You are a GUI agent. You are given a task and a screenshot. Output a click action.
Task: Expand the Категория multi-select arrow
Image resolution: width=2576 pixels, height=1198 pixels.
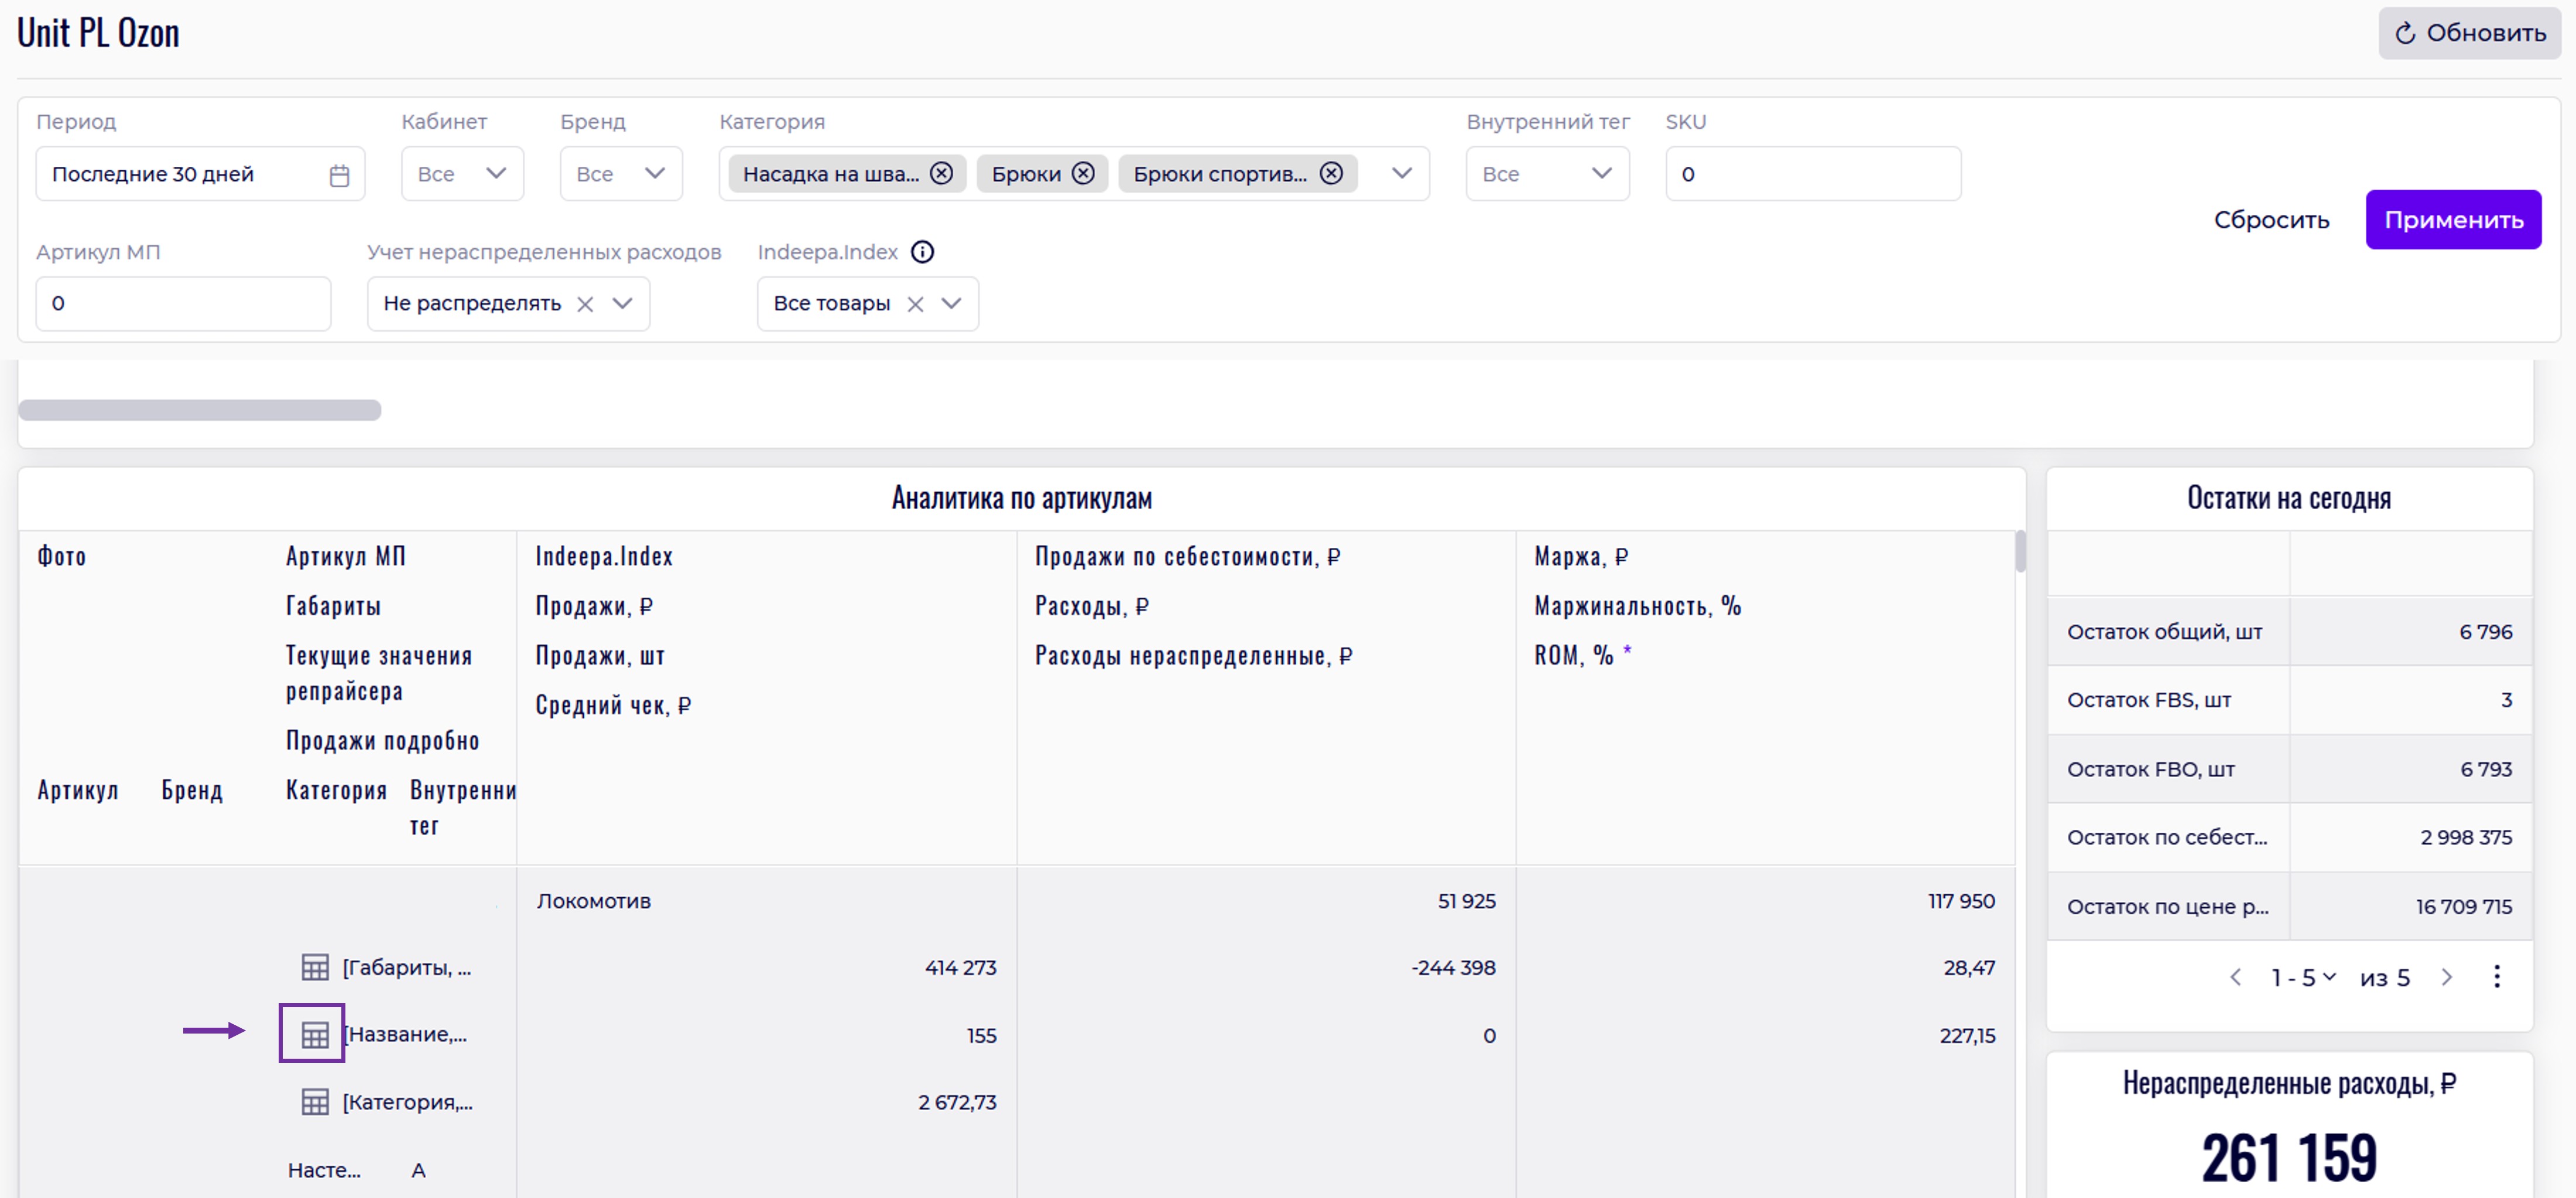tap(1402, 174)
